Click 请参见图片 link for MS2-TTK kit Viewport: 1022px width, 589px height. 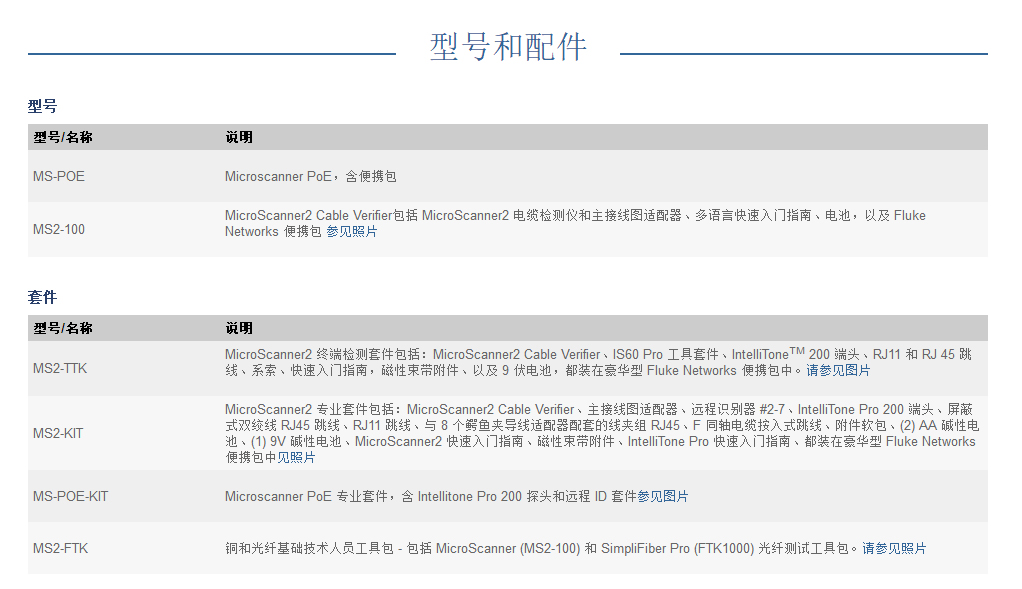point(838,370)
